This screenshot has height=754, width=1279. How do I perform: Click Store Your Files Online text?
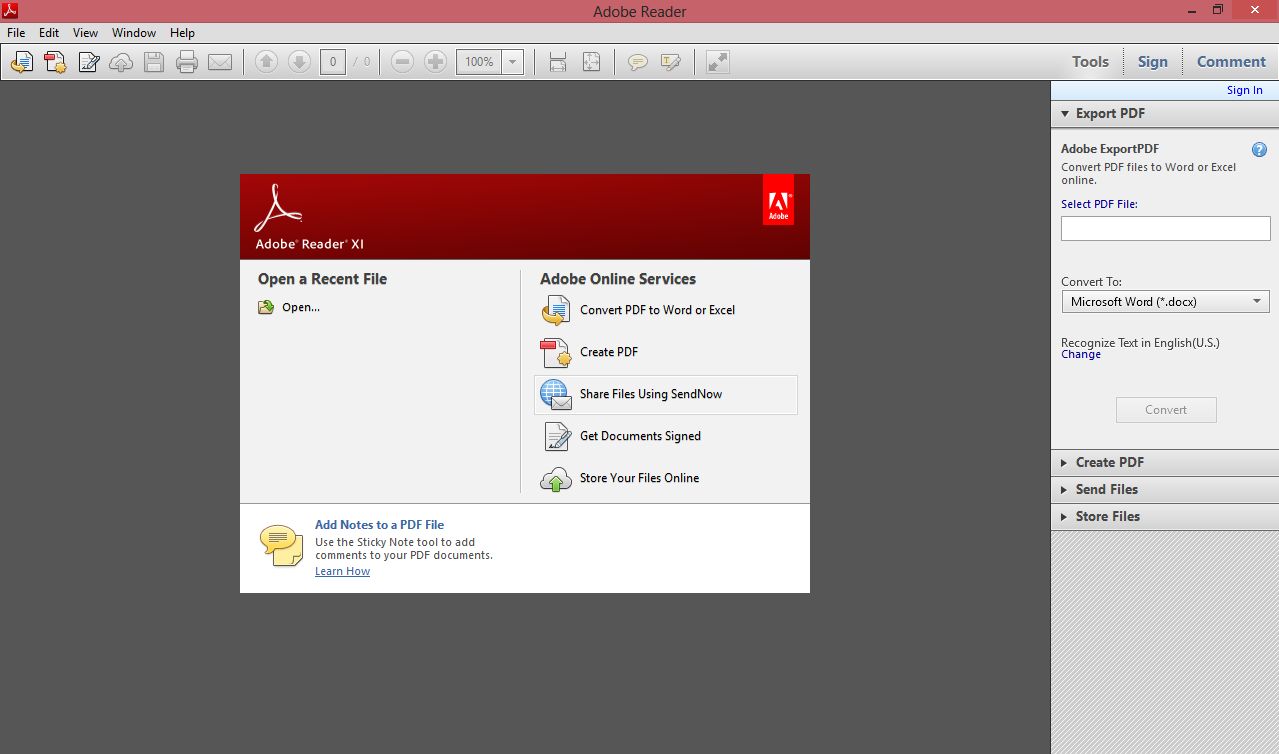pos(639,478)
